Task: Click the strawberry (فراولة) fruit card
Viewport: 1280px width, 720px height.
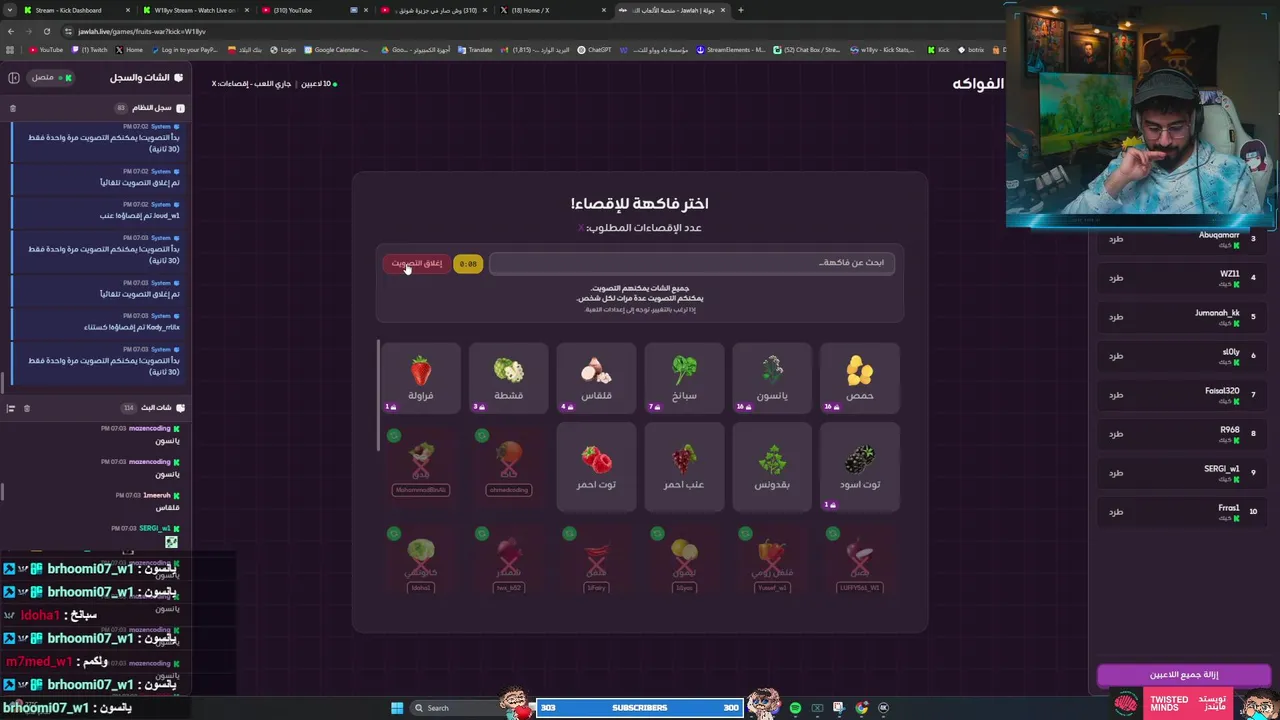Action: click(x=421, y=378)
